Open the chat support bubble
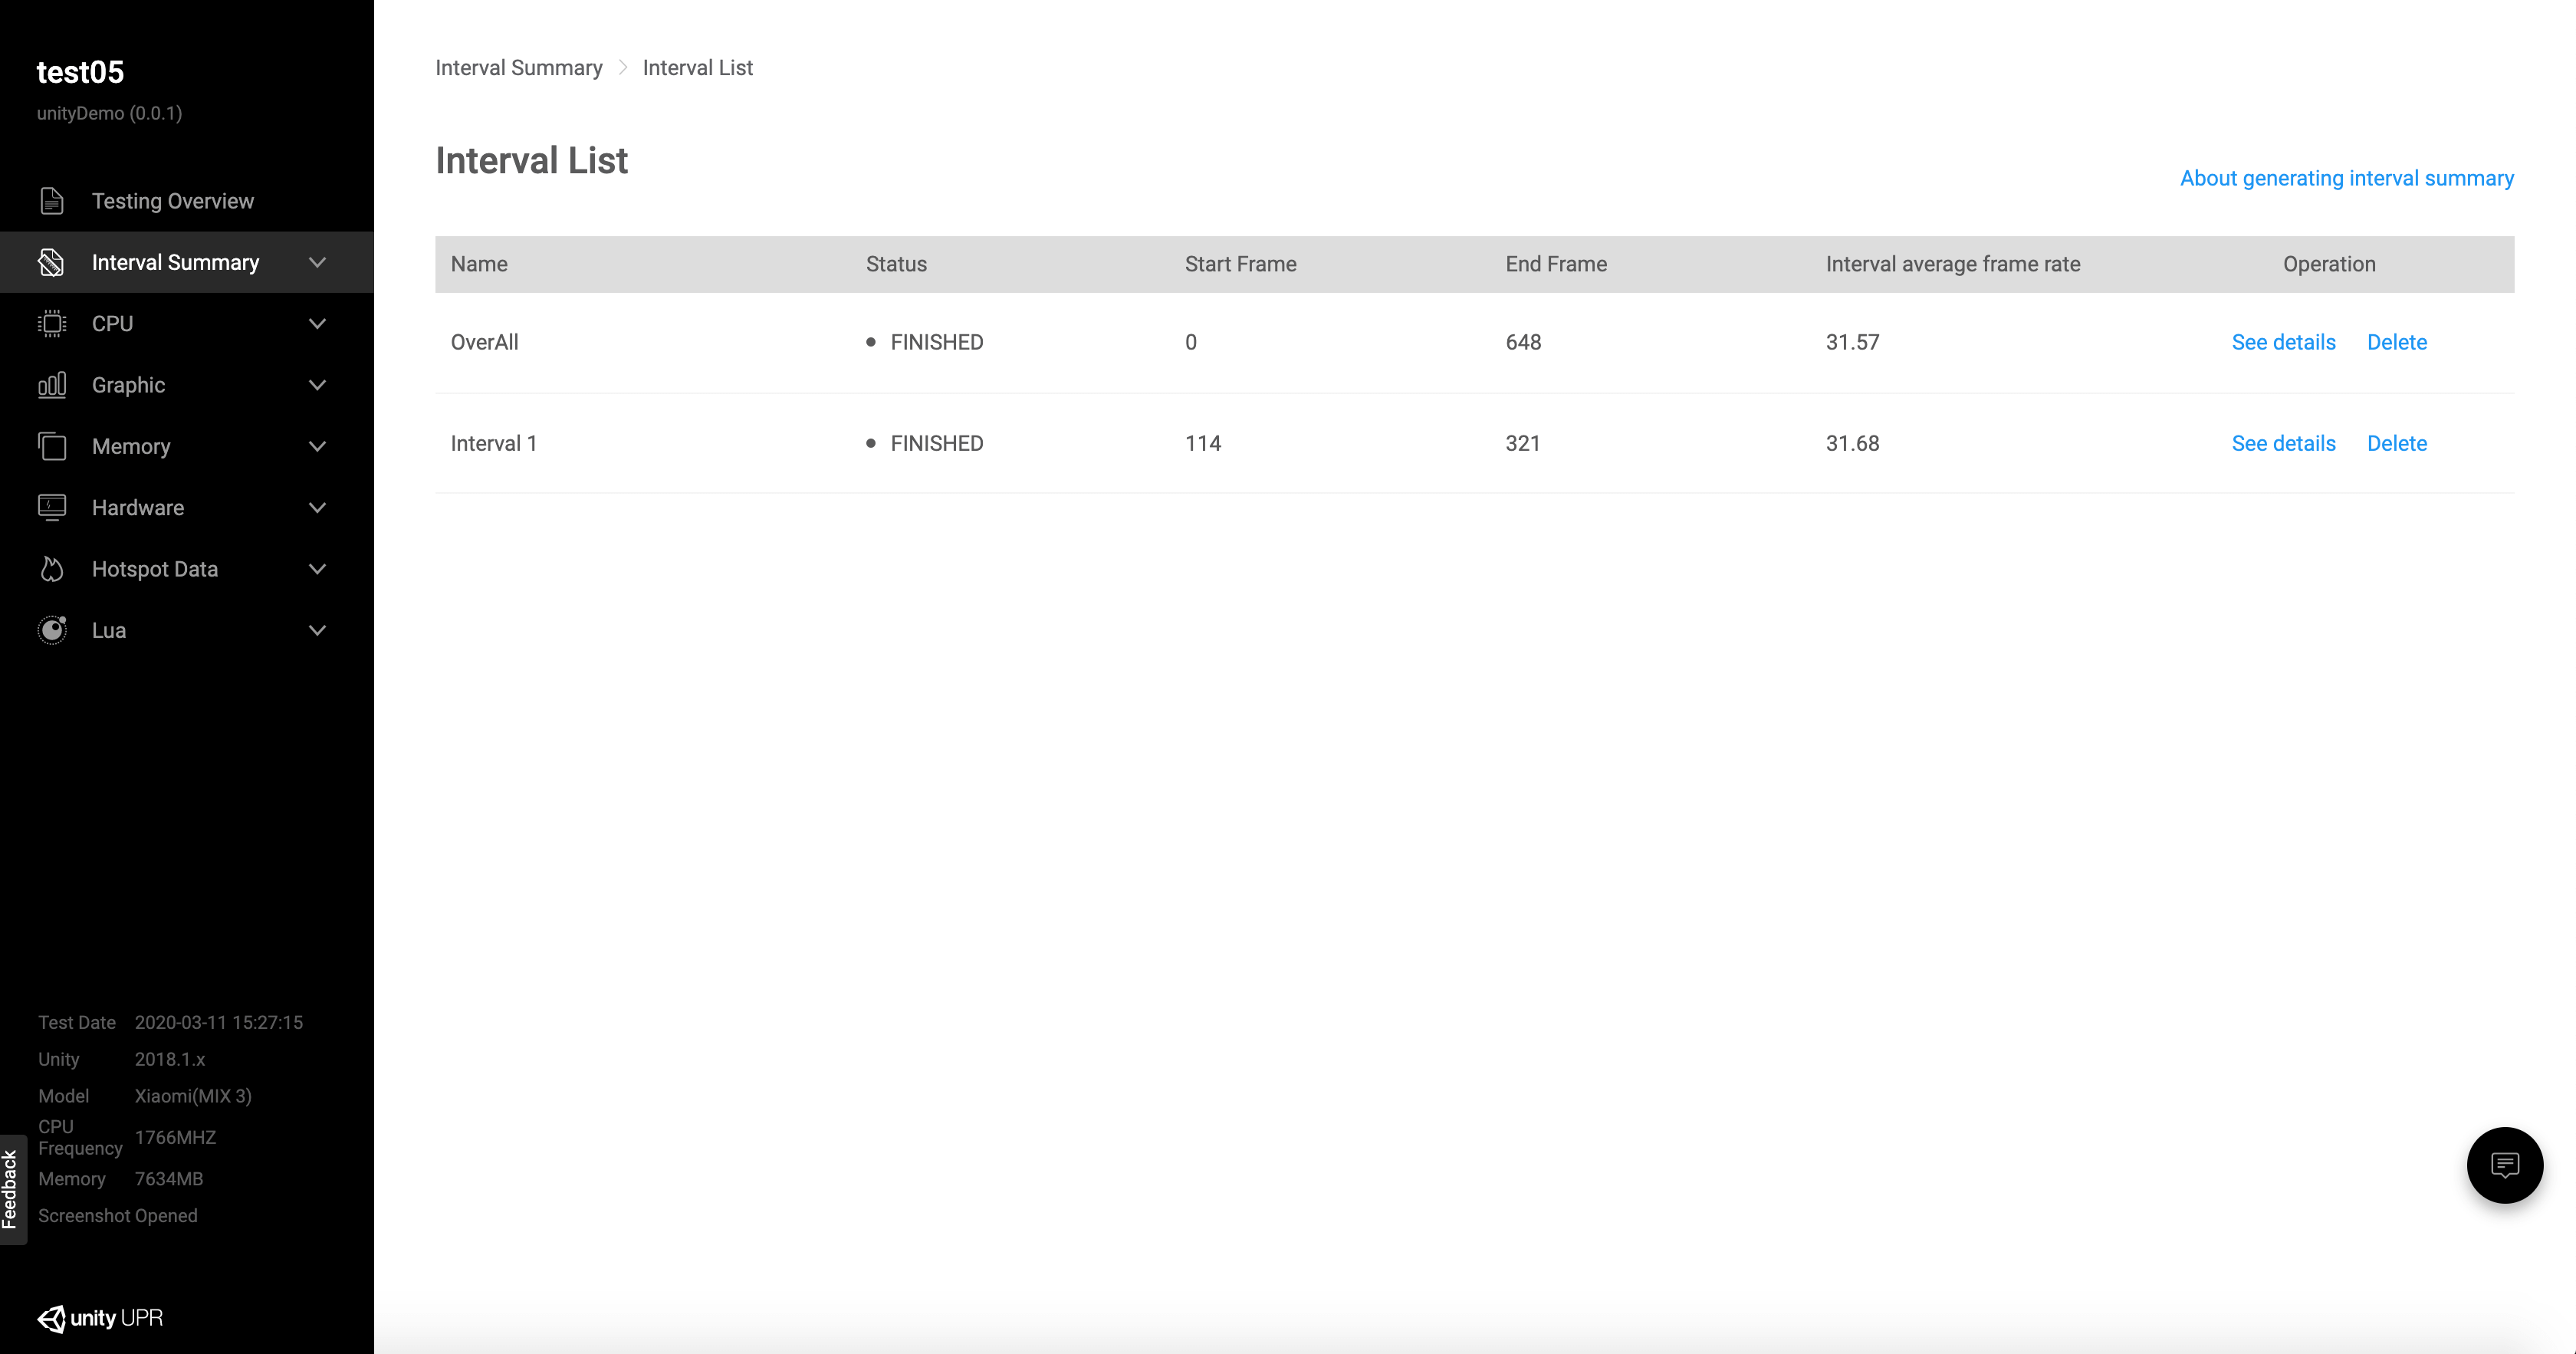 (x=2504, y=1165)
